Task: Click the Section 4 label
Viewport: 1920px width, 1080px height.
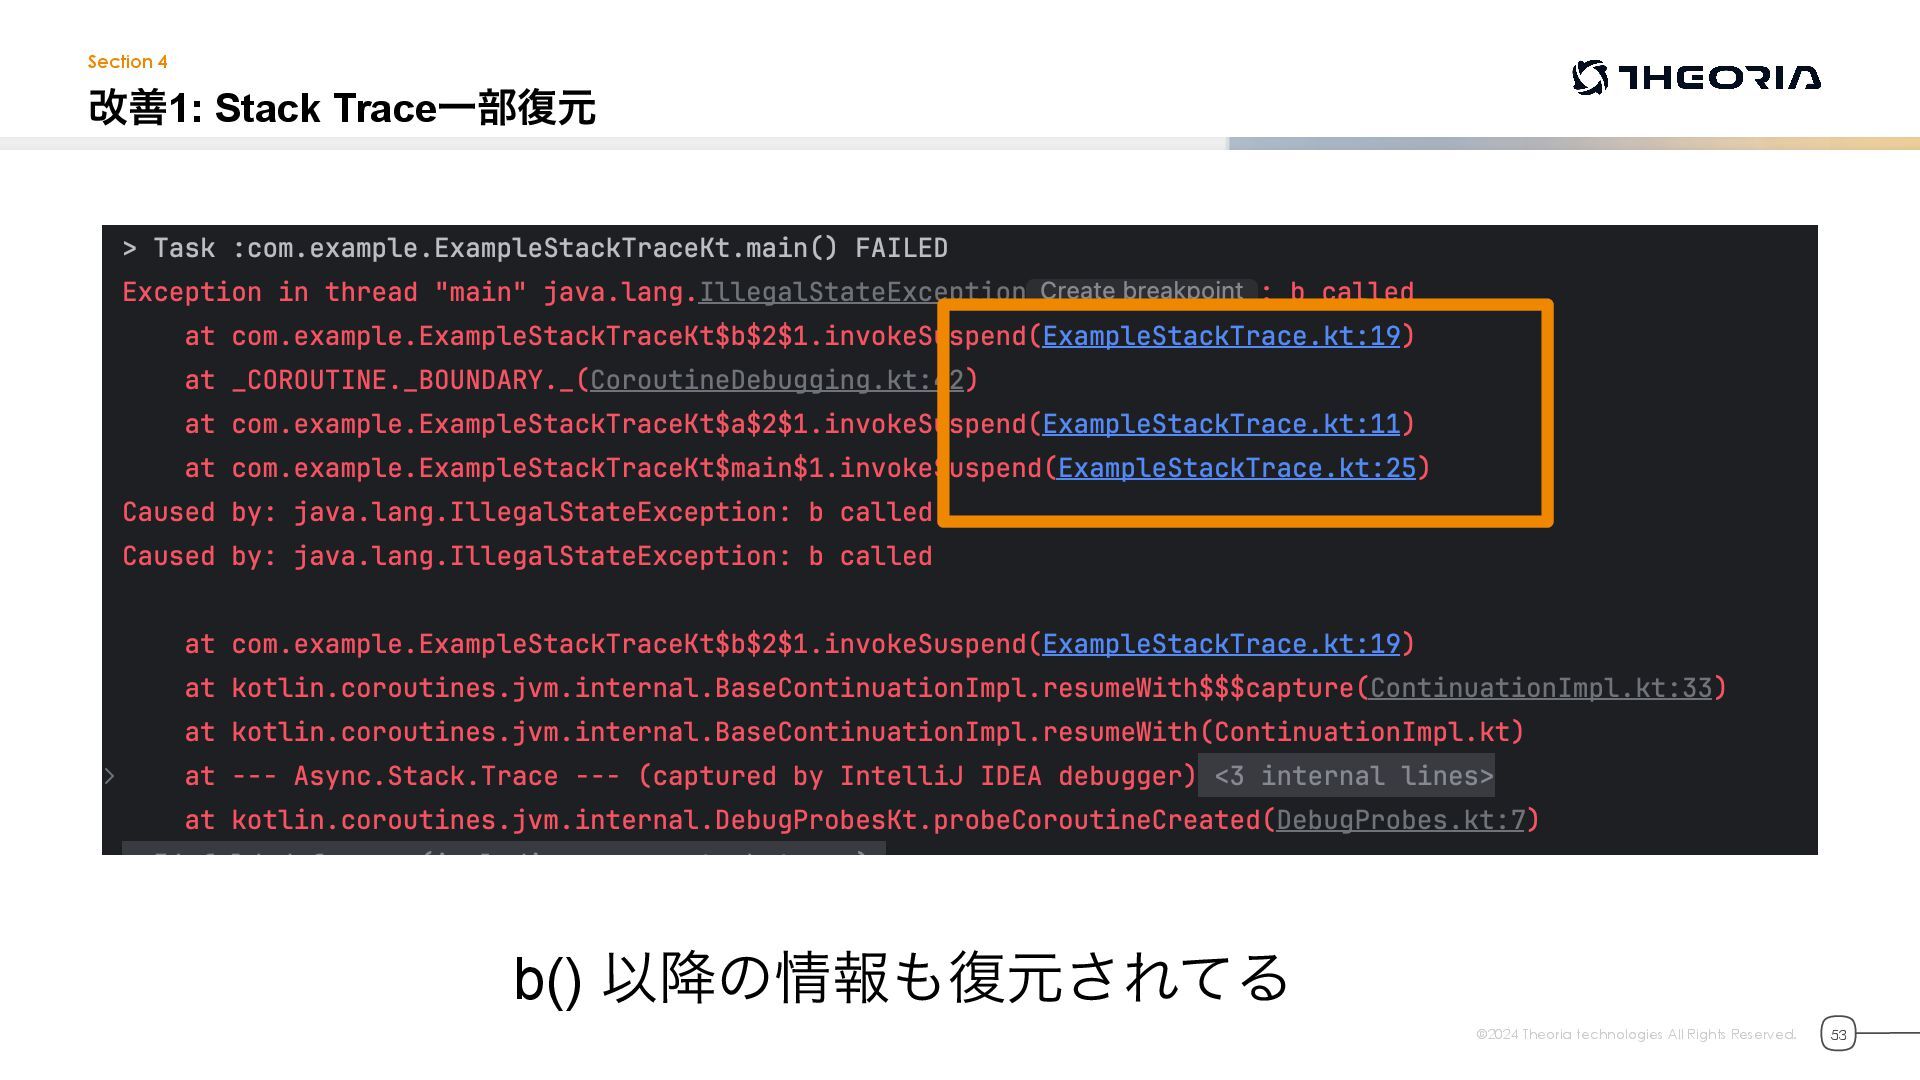Action: (x=127, y=62)
